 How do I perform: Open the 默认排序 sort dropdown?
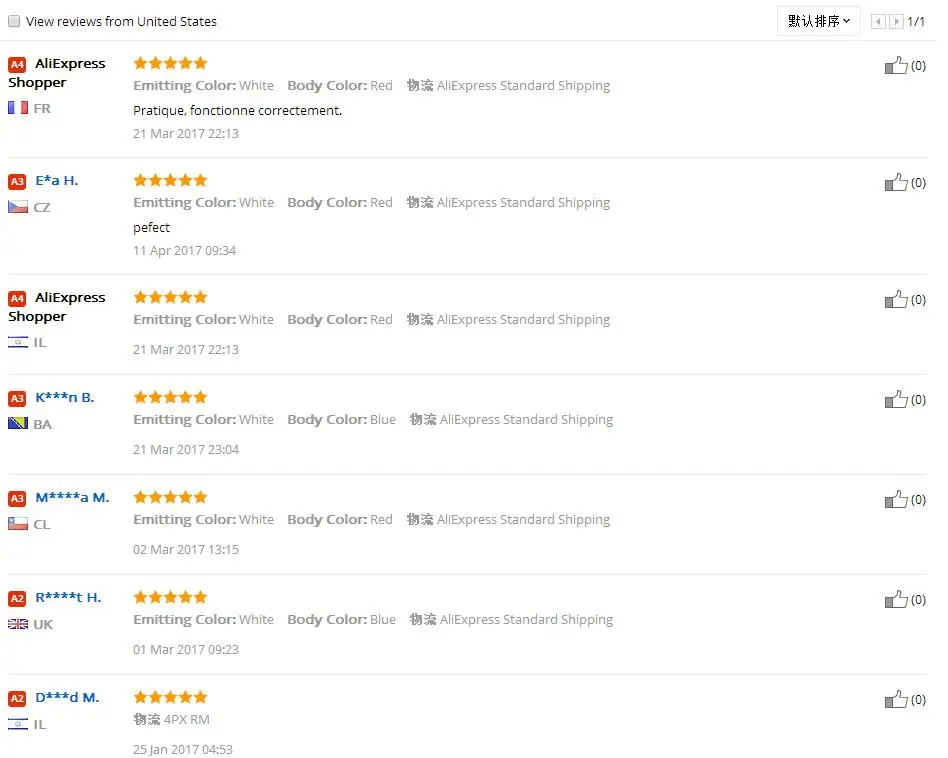point(818,21)
